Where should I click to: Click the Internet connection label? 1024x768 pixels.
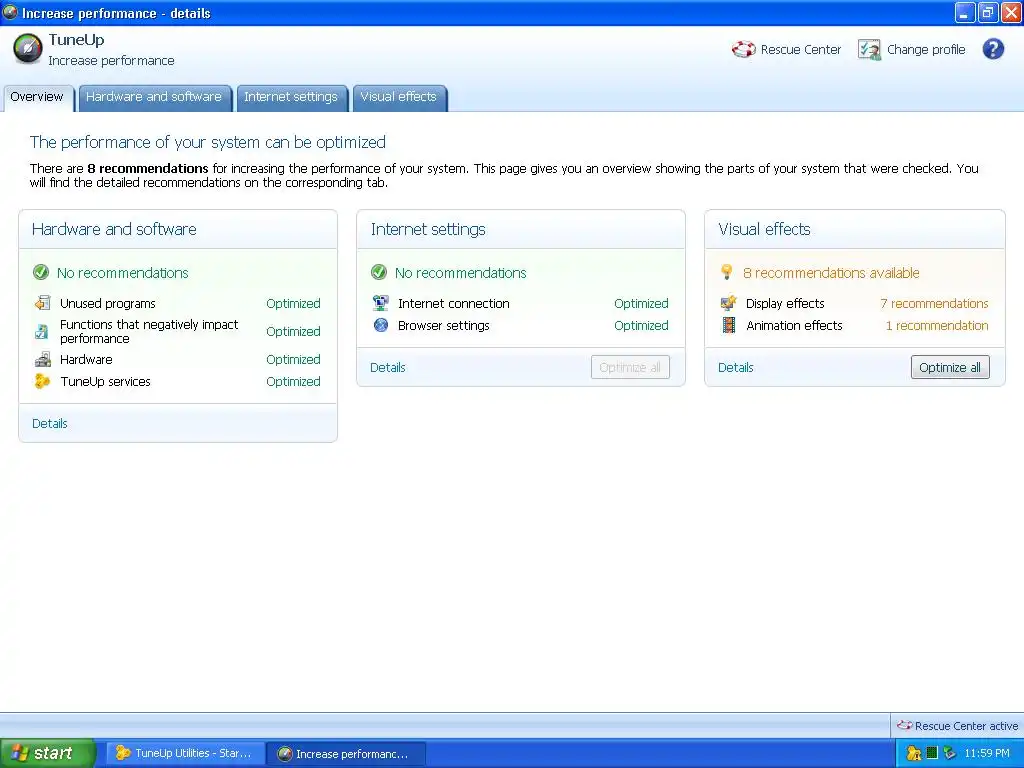(454, 303)
